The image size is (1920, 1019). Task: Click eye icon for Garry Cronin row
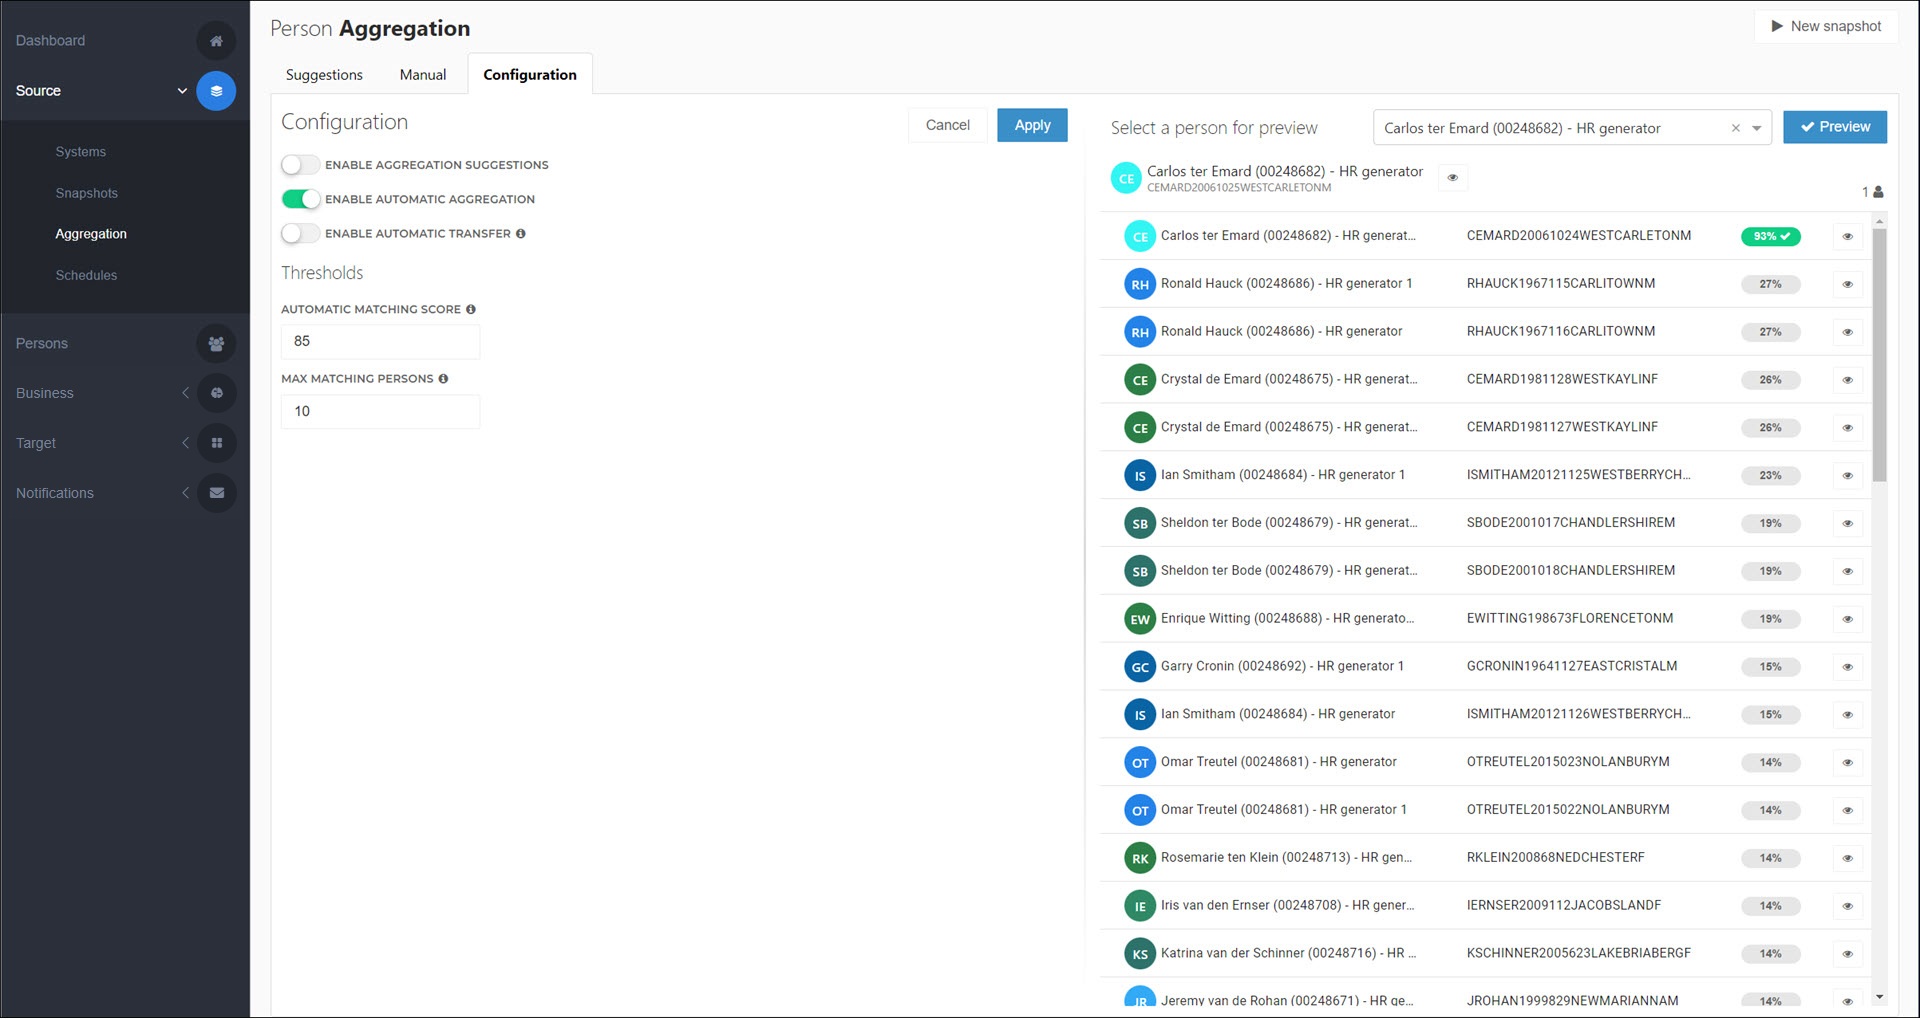pos(1847,667)
